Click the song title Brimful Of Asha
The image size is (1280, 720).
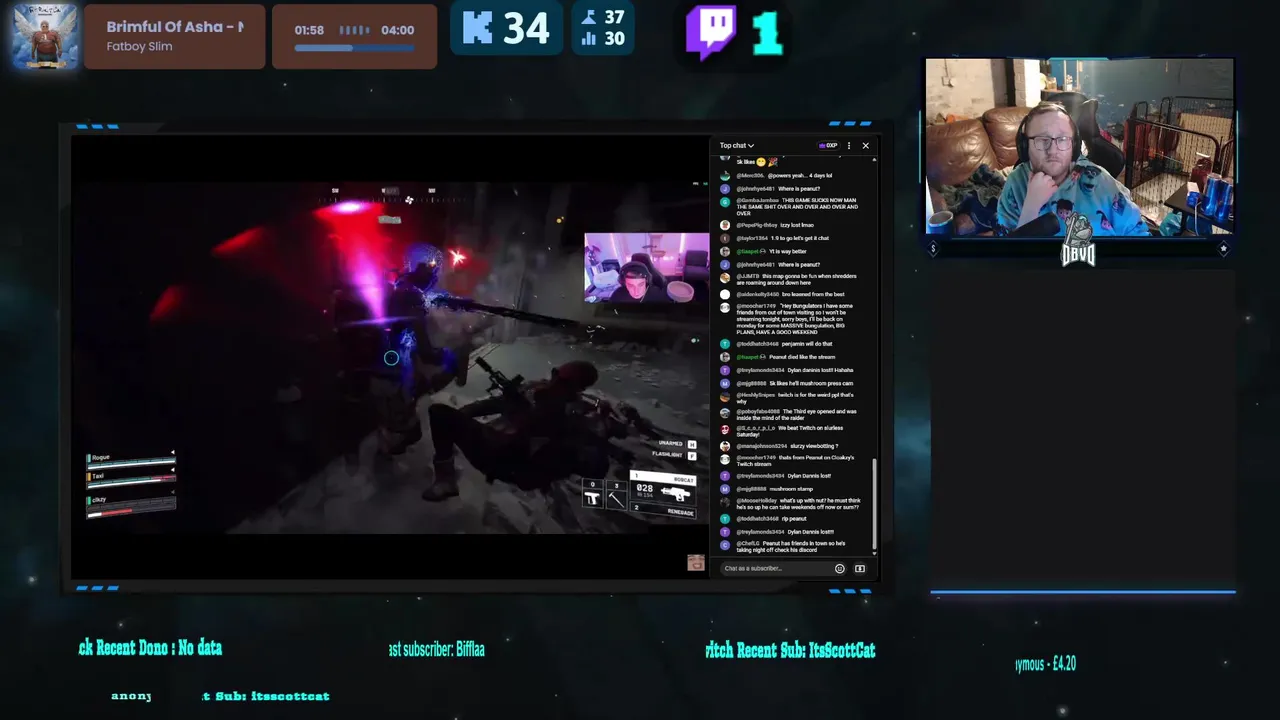coord(175,27)
